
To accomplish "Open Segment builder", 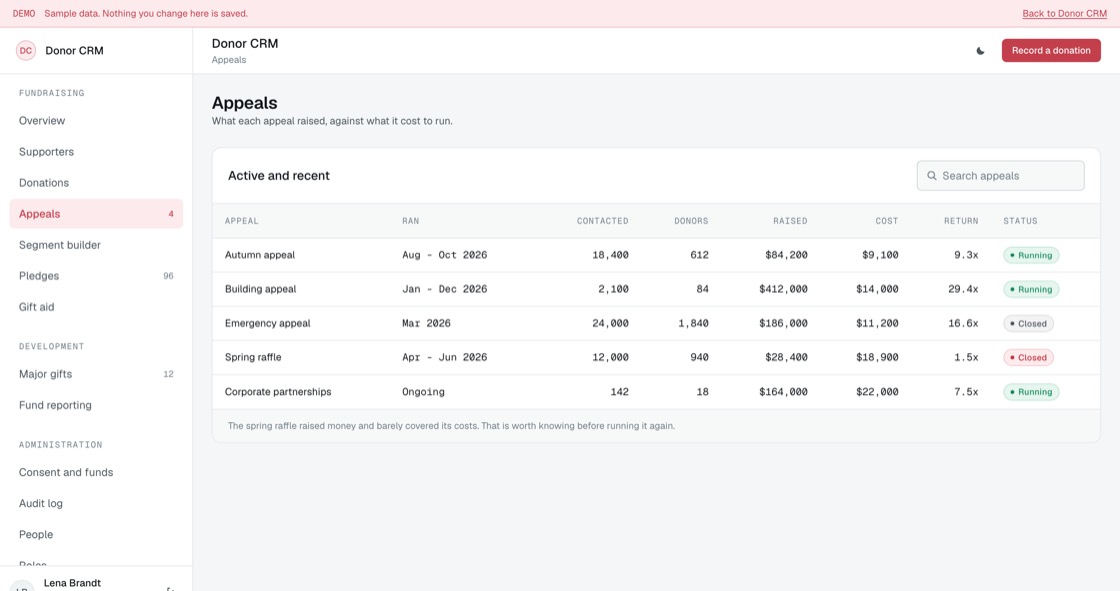I will [x=96, y=245].
